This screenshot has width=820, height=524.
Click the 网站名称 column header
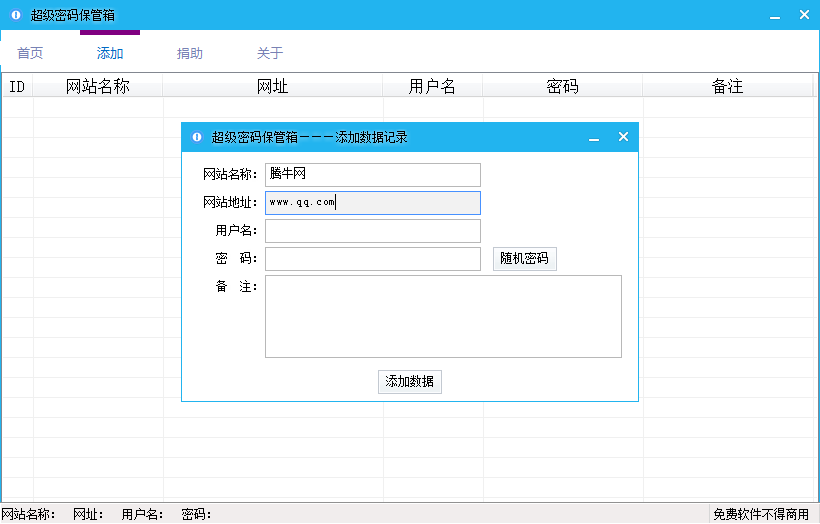point(98,87)
